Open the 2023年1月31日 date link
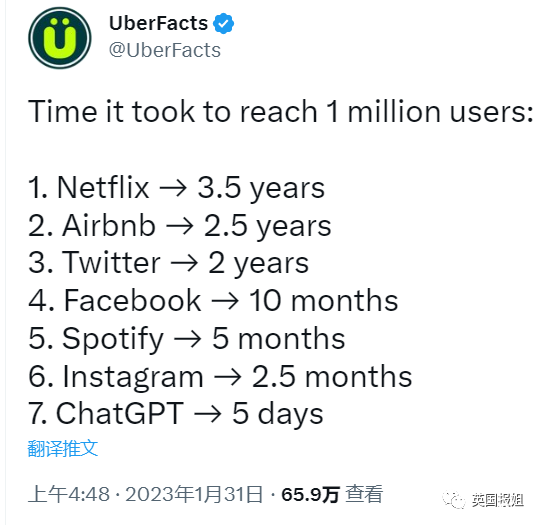Screen dimensions: 541x525 pos(194,494)
